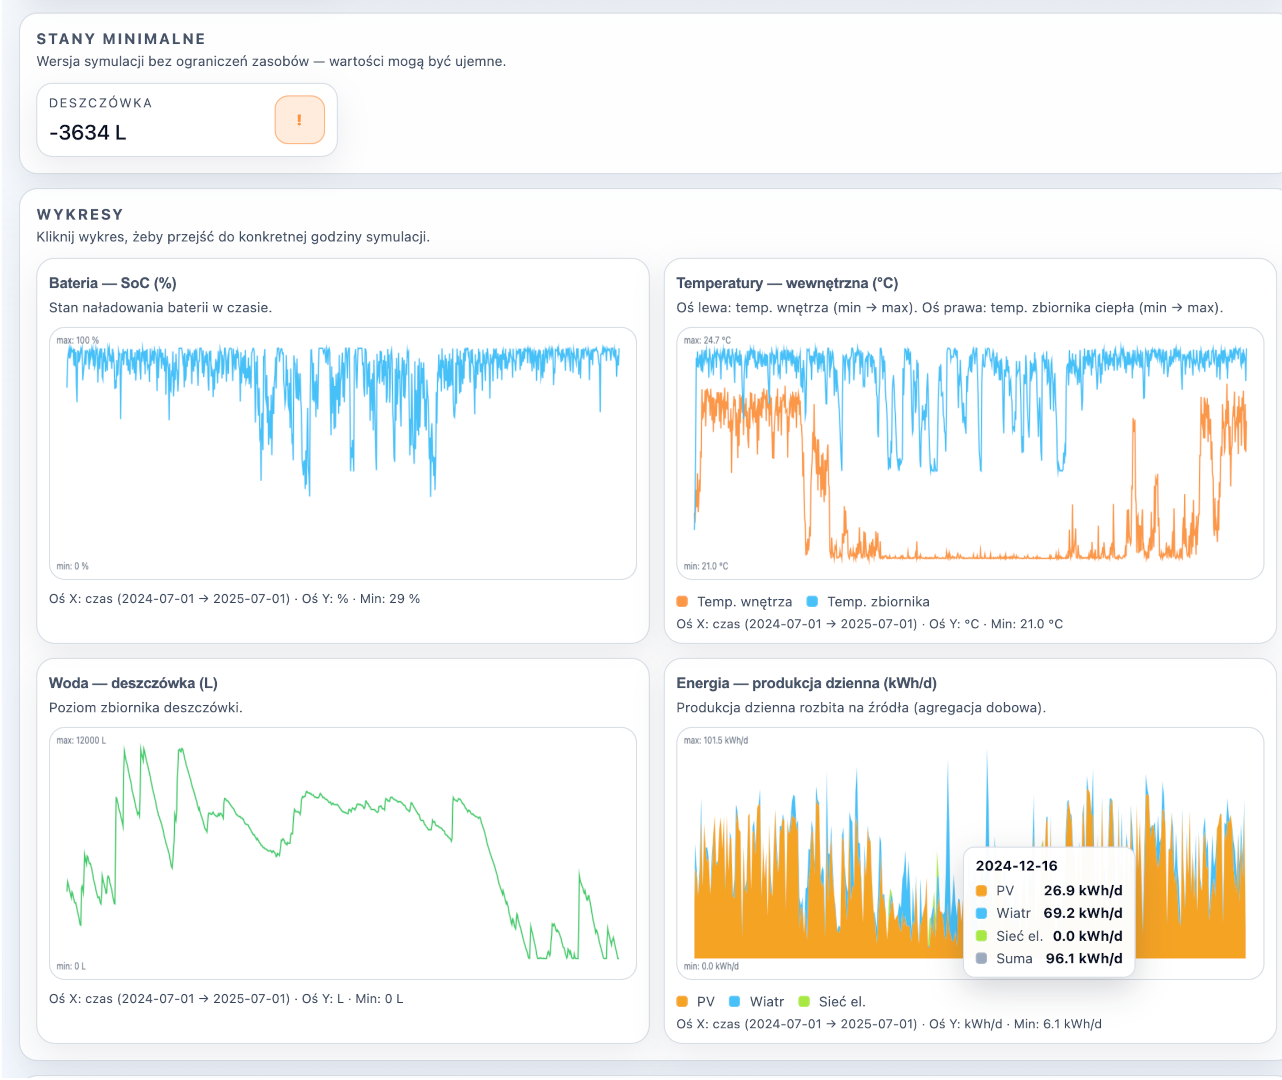Click the 'max: 12000 L' label in water chart
Screen dimensions: 1282x1080
pyautogui.click(x=81, y=741)
